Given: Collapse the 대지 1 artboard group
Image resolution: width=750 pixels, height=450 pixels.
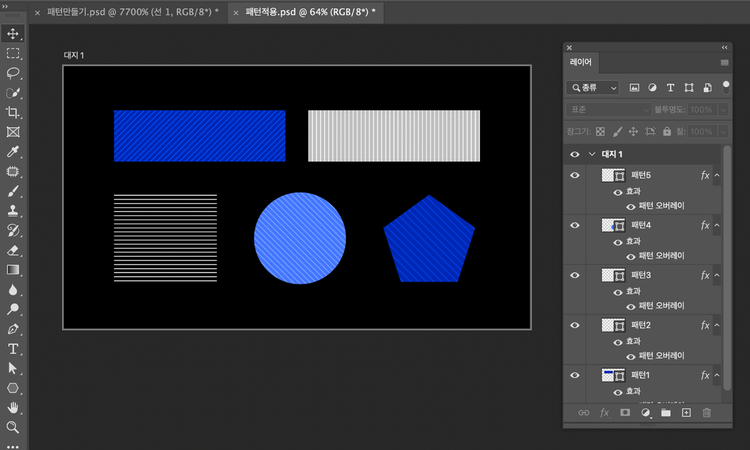Looking at the screenshot, I should coord(592,154).
